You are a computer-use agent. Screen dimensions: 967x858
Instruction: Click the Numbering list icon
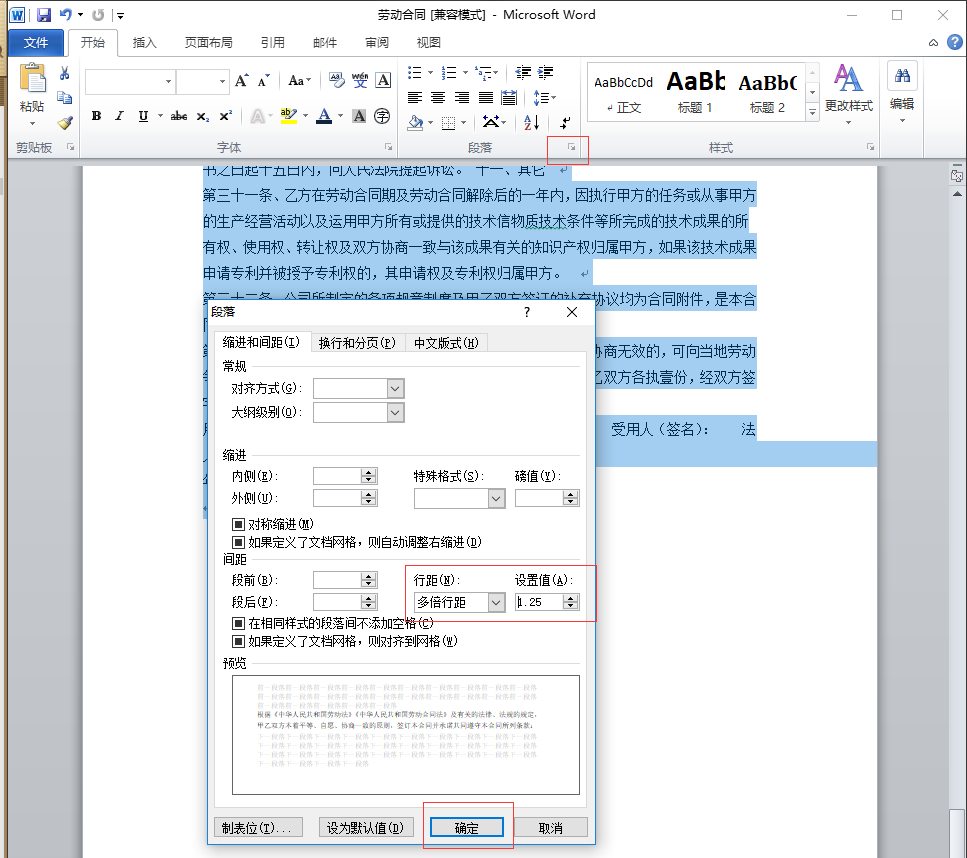click(x=449, y=73)
